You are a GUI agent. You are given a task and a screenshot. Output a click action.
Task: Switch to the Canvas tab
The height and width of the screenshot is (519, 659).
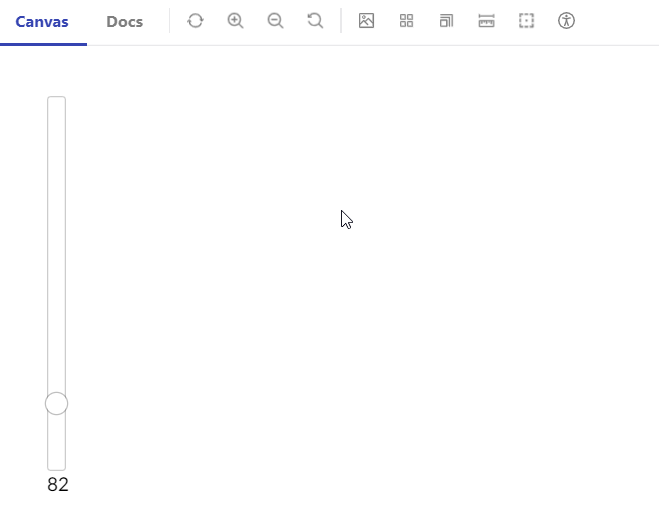[x=42, y=22]
